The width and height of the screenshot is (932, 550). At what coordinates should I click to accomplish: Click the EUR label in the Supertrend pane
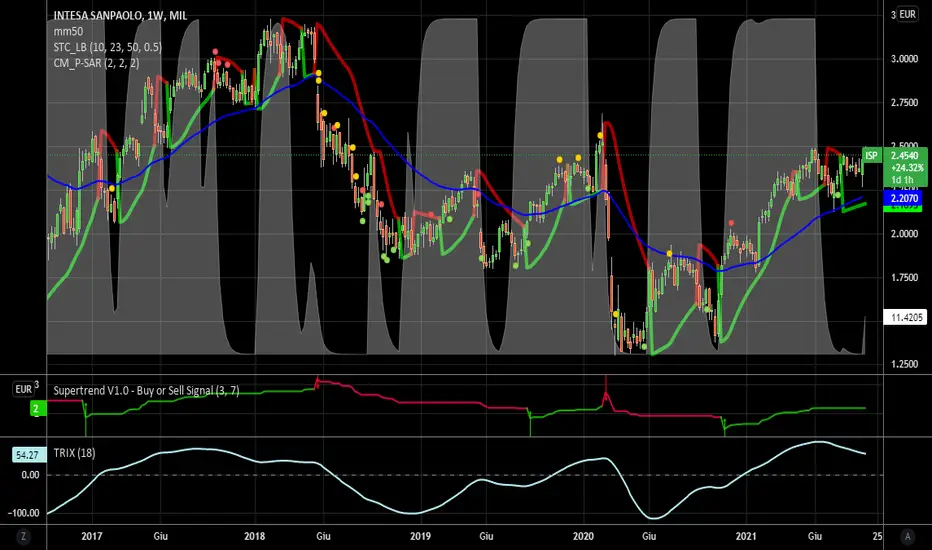(x=23, y=389)
